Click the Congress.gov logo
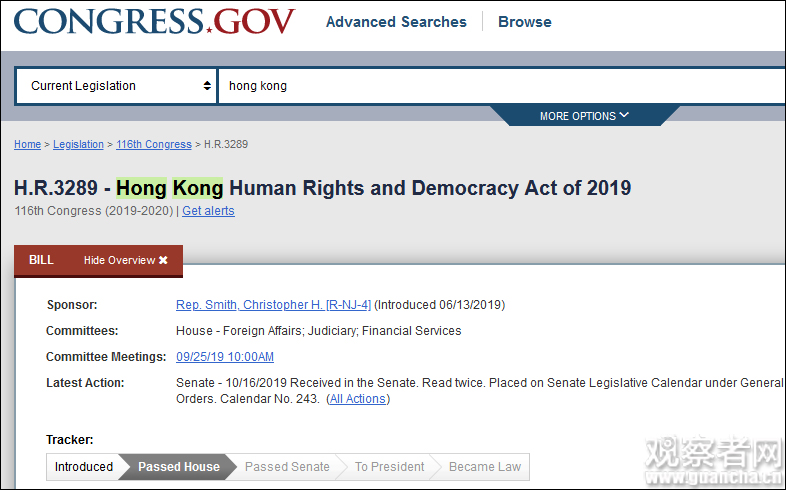The height and width of the screenshot is (490, 786). [x=155, y=21]
